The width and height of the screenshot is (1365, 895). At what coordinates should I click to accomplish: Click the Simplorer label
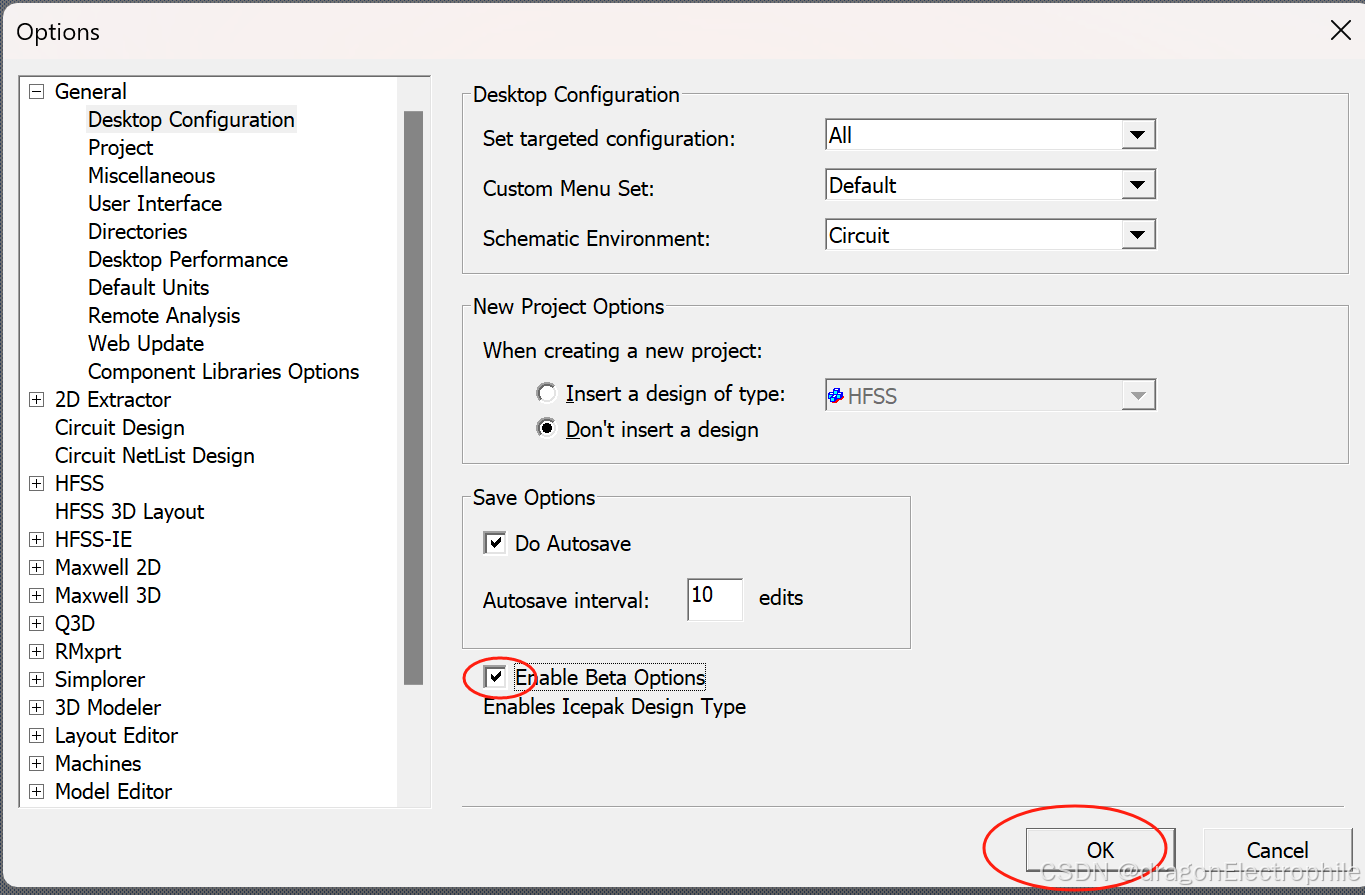[x=100, y=680]
